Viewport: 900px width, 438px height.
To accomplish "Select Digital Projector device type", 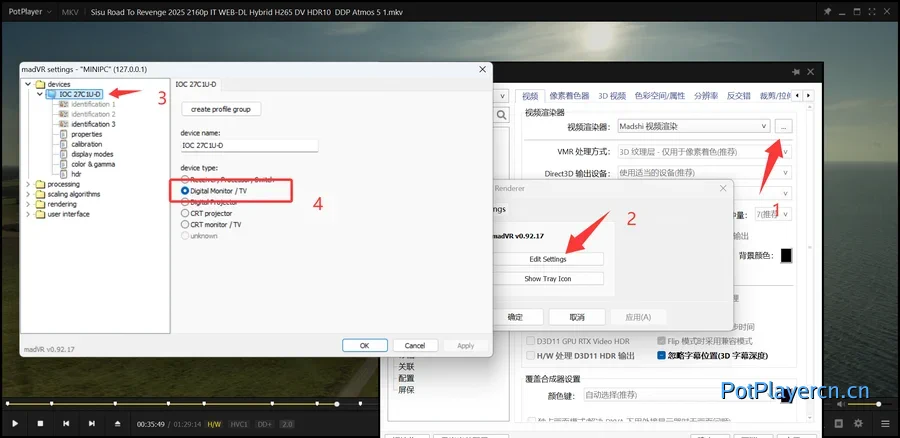I will 210,202.
